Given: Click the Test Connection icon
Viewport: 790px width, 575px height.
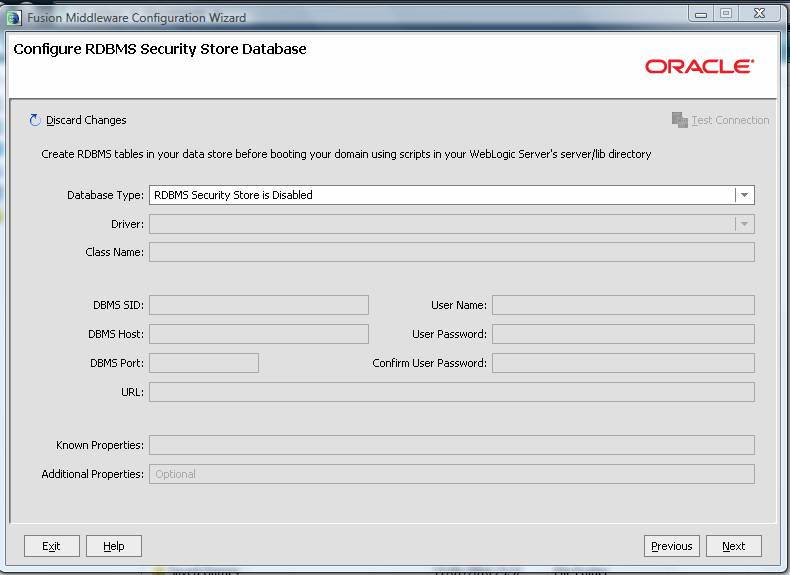Looking at the screenshot, I should click(680, 120).
